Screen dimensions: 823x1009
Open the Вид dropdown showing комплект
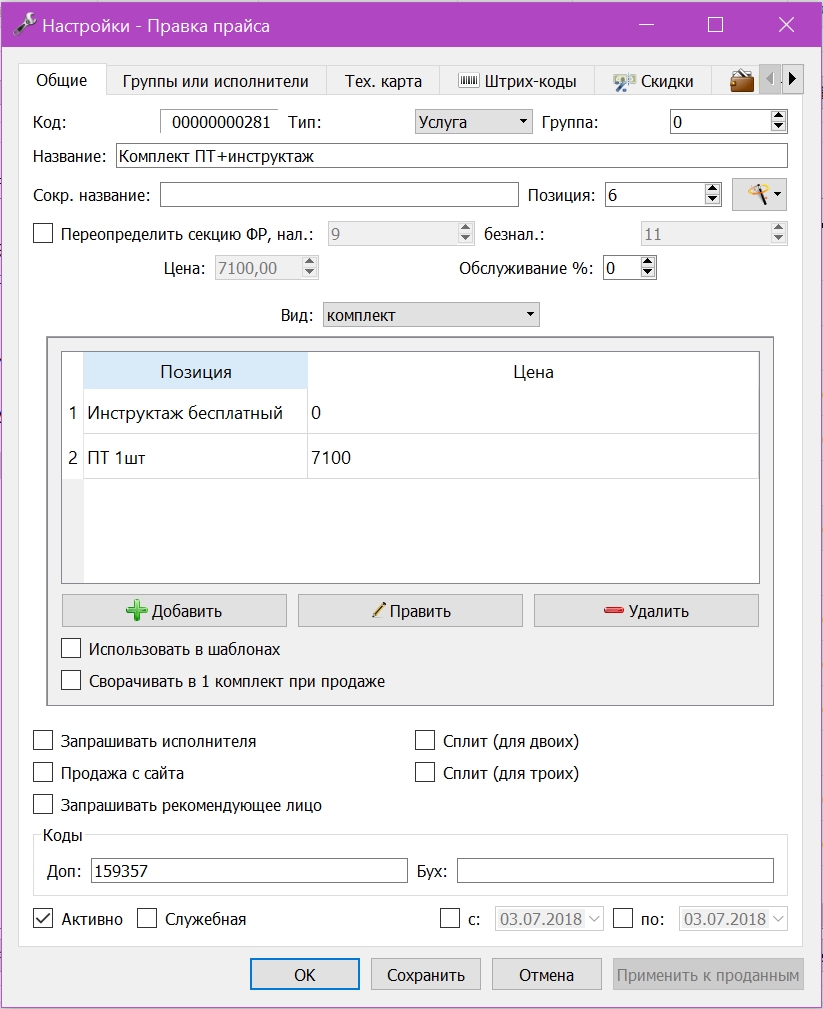(x=431, y=315)
